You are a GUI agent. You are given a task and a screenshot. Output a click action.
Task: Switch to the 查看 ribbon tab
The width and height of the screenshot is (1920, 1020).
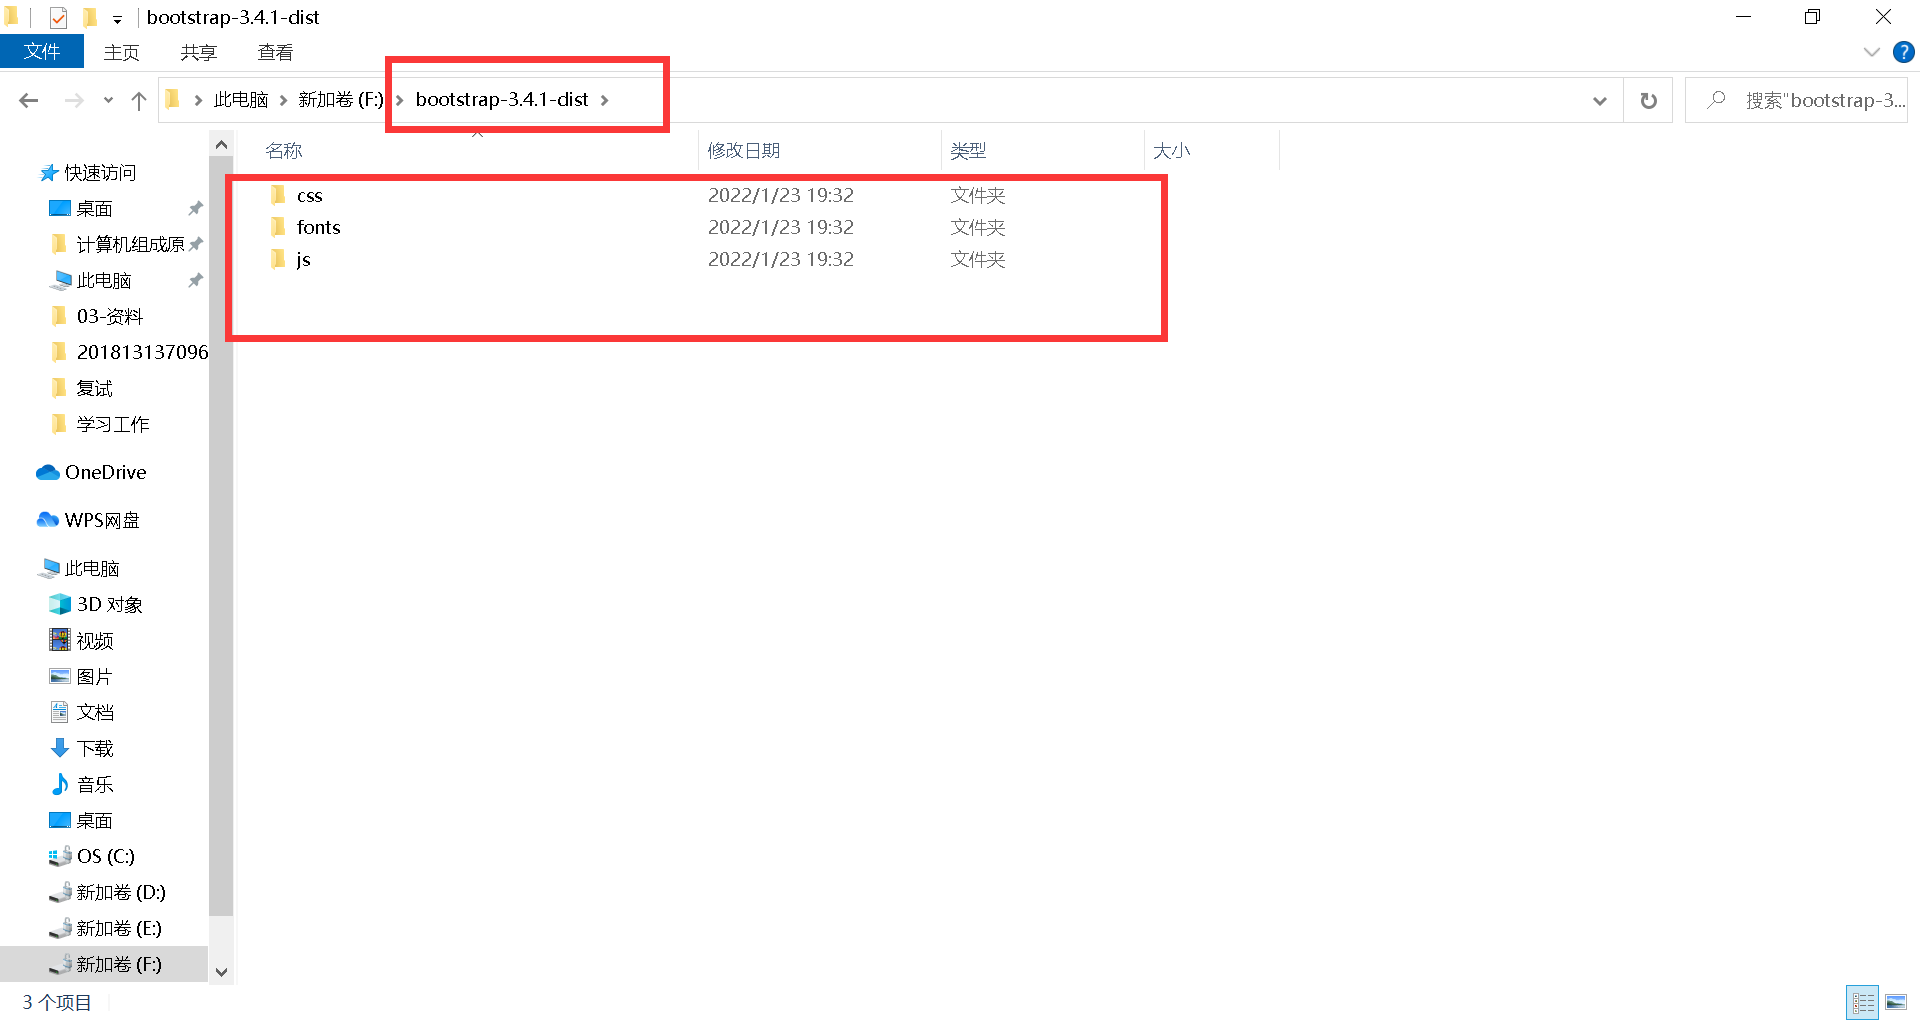276,52
